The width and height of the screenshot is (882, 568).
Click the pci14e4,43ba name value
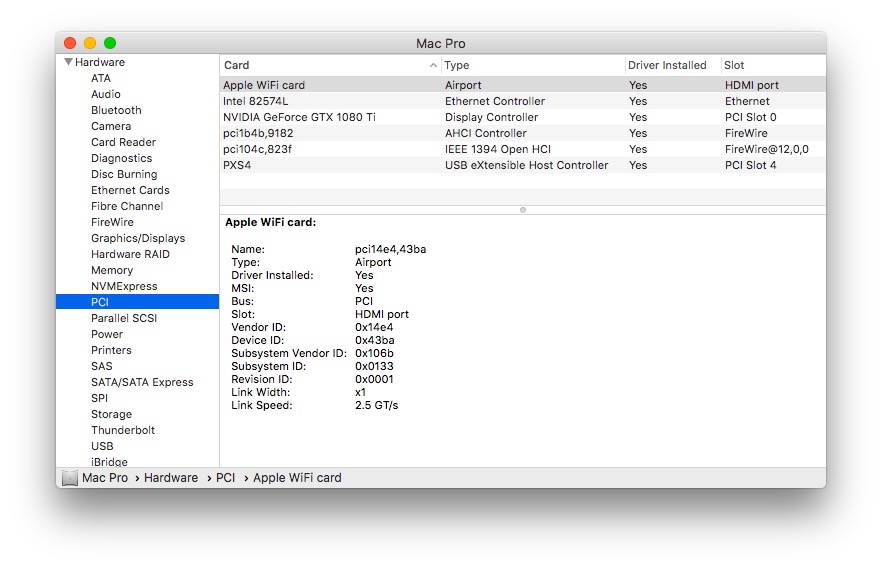[x=390, y=249]
